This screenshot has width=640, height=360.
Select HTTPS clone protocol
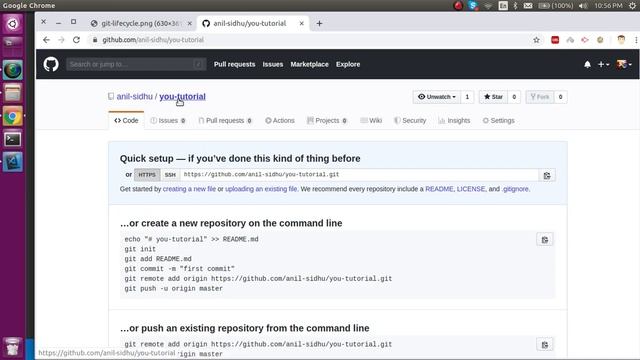pos(147,175)
